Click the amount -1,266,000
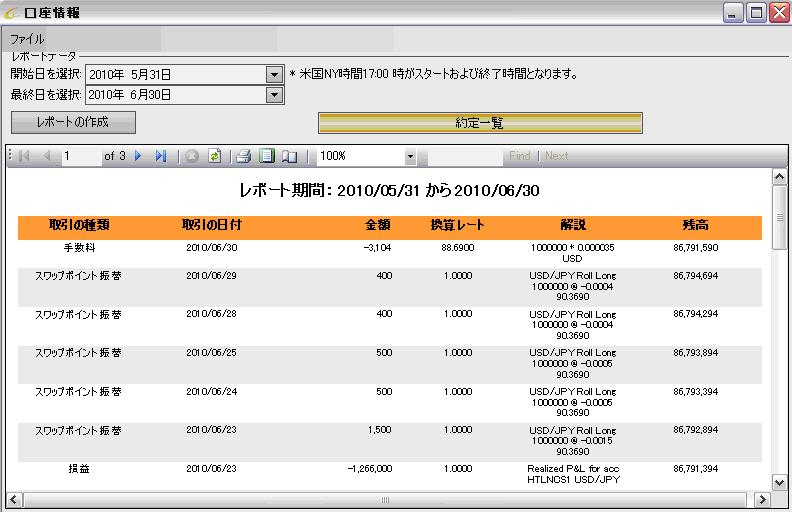The width and height of the screenshot is (792, 512). point(370,469)
